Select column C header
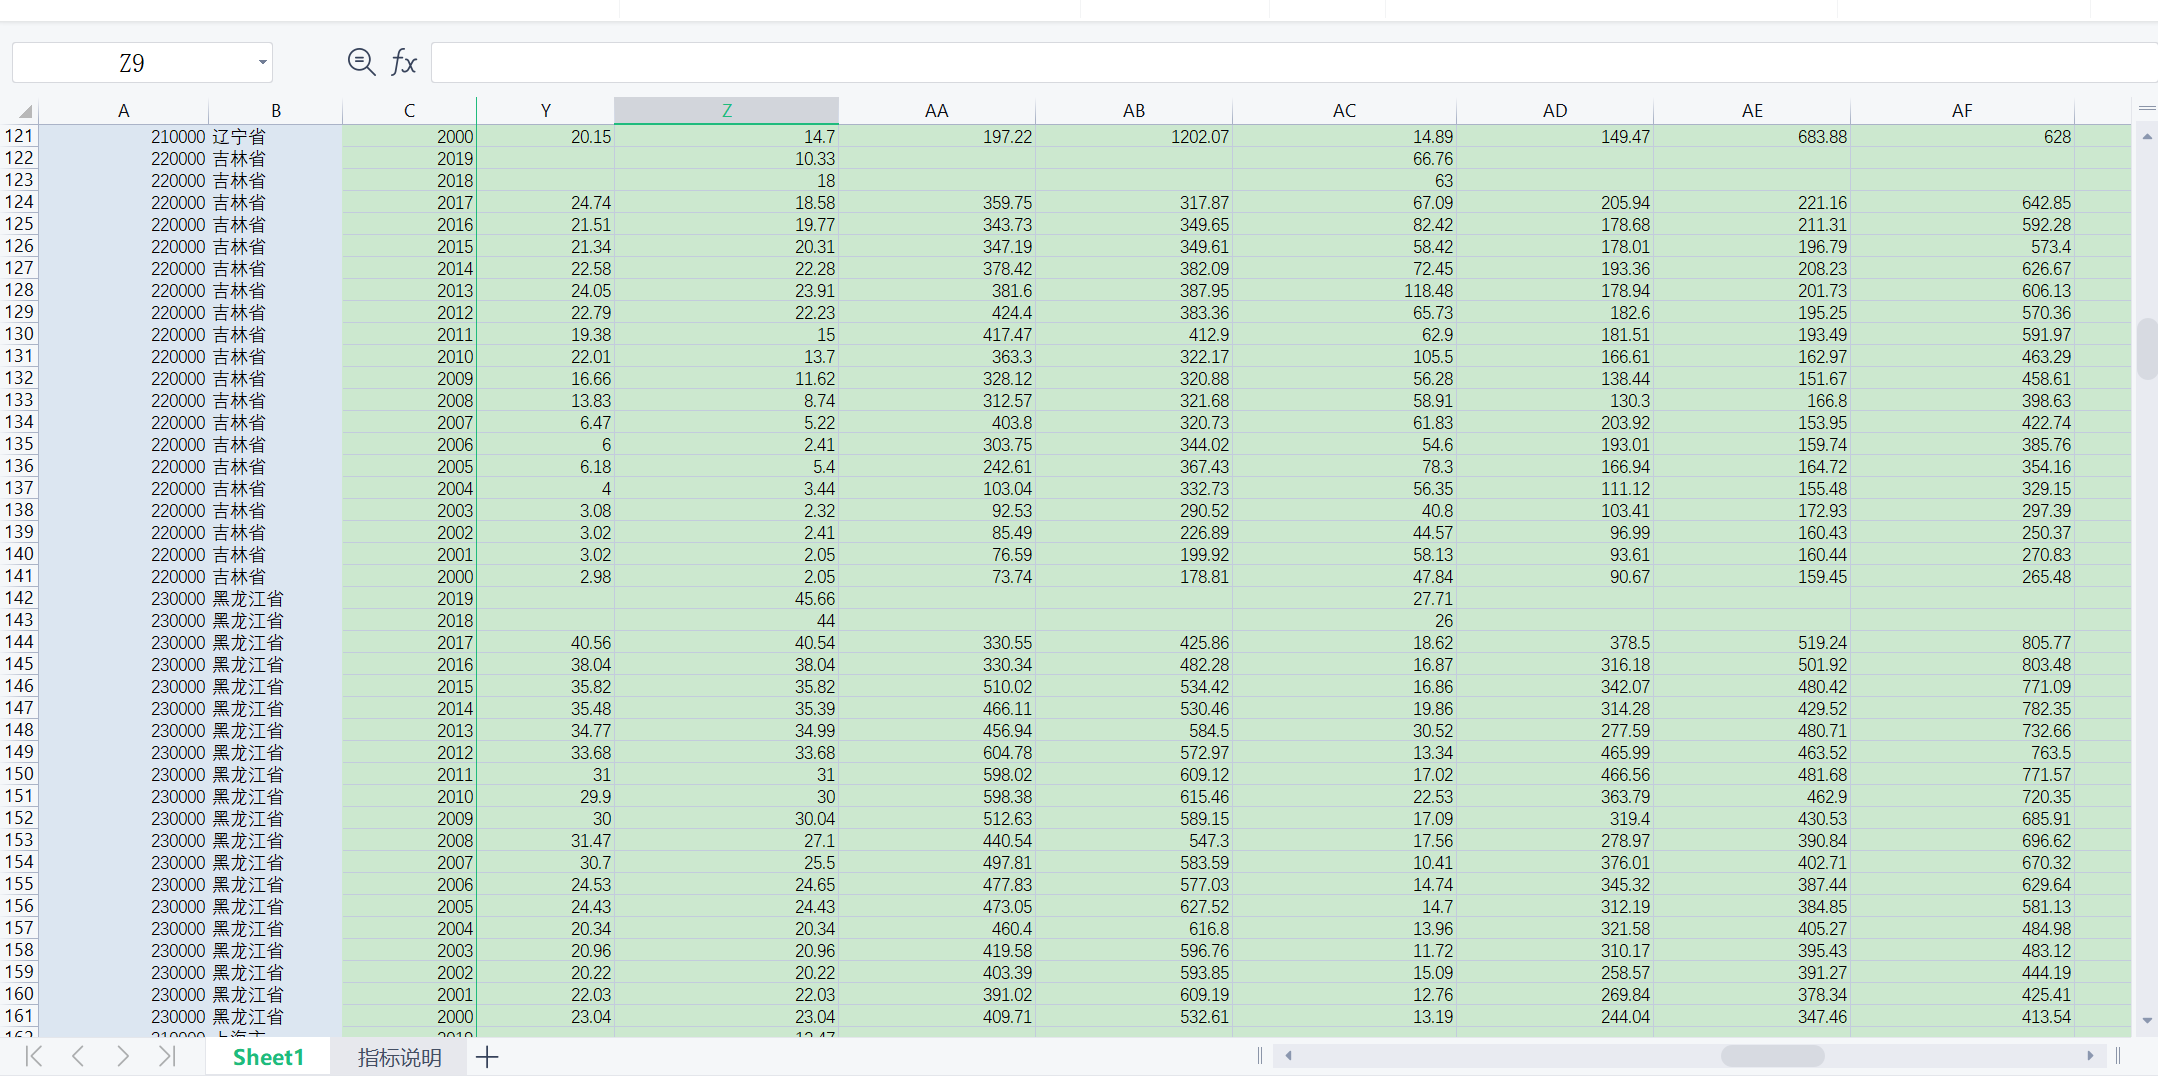The image size is (2158, 1076). (409, 111)
